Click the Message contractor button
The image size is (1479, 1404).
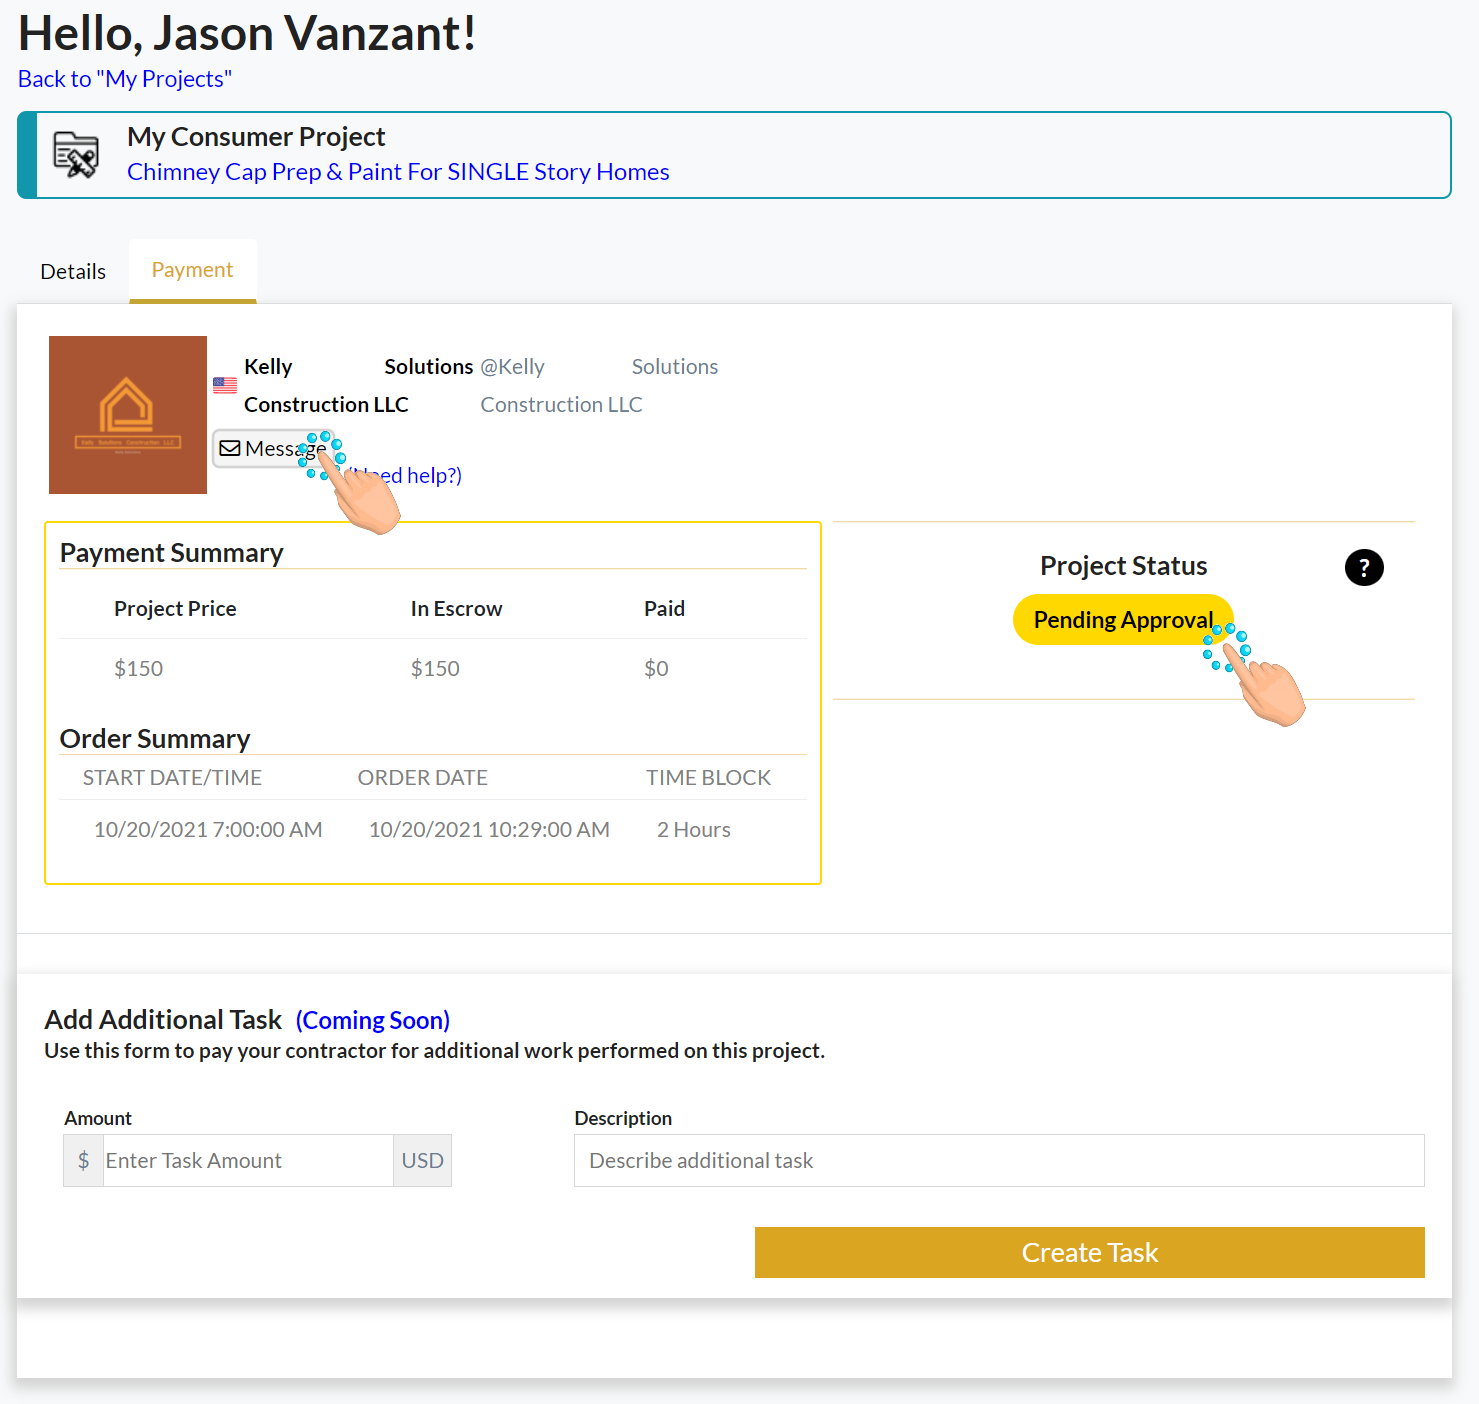click(272, 448)
